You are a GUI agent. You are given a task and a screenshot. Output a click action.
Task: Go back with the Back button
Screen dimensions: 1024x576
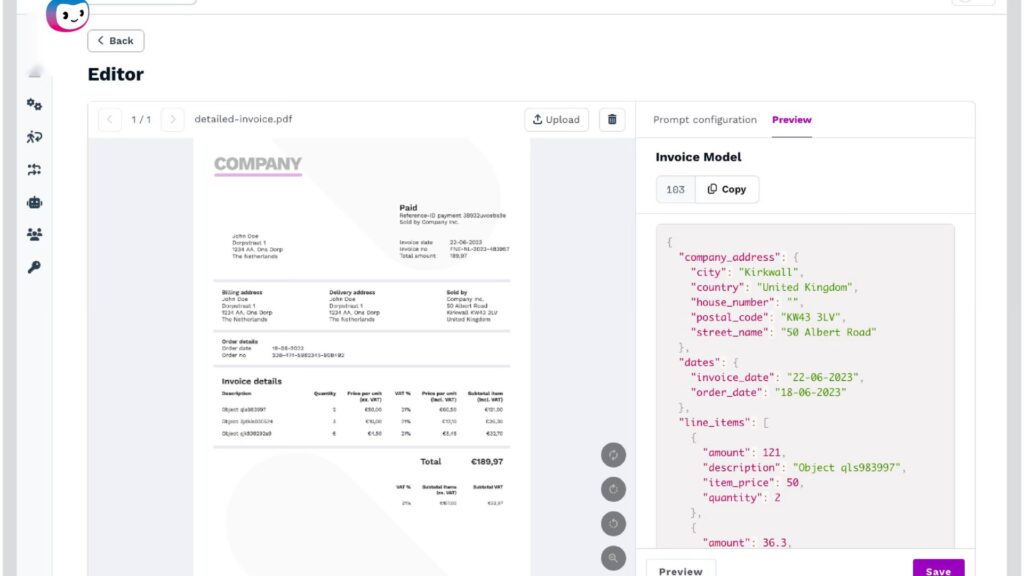pos(116,40)
